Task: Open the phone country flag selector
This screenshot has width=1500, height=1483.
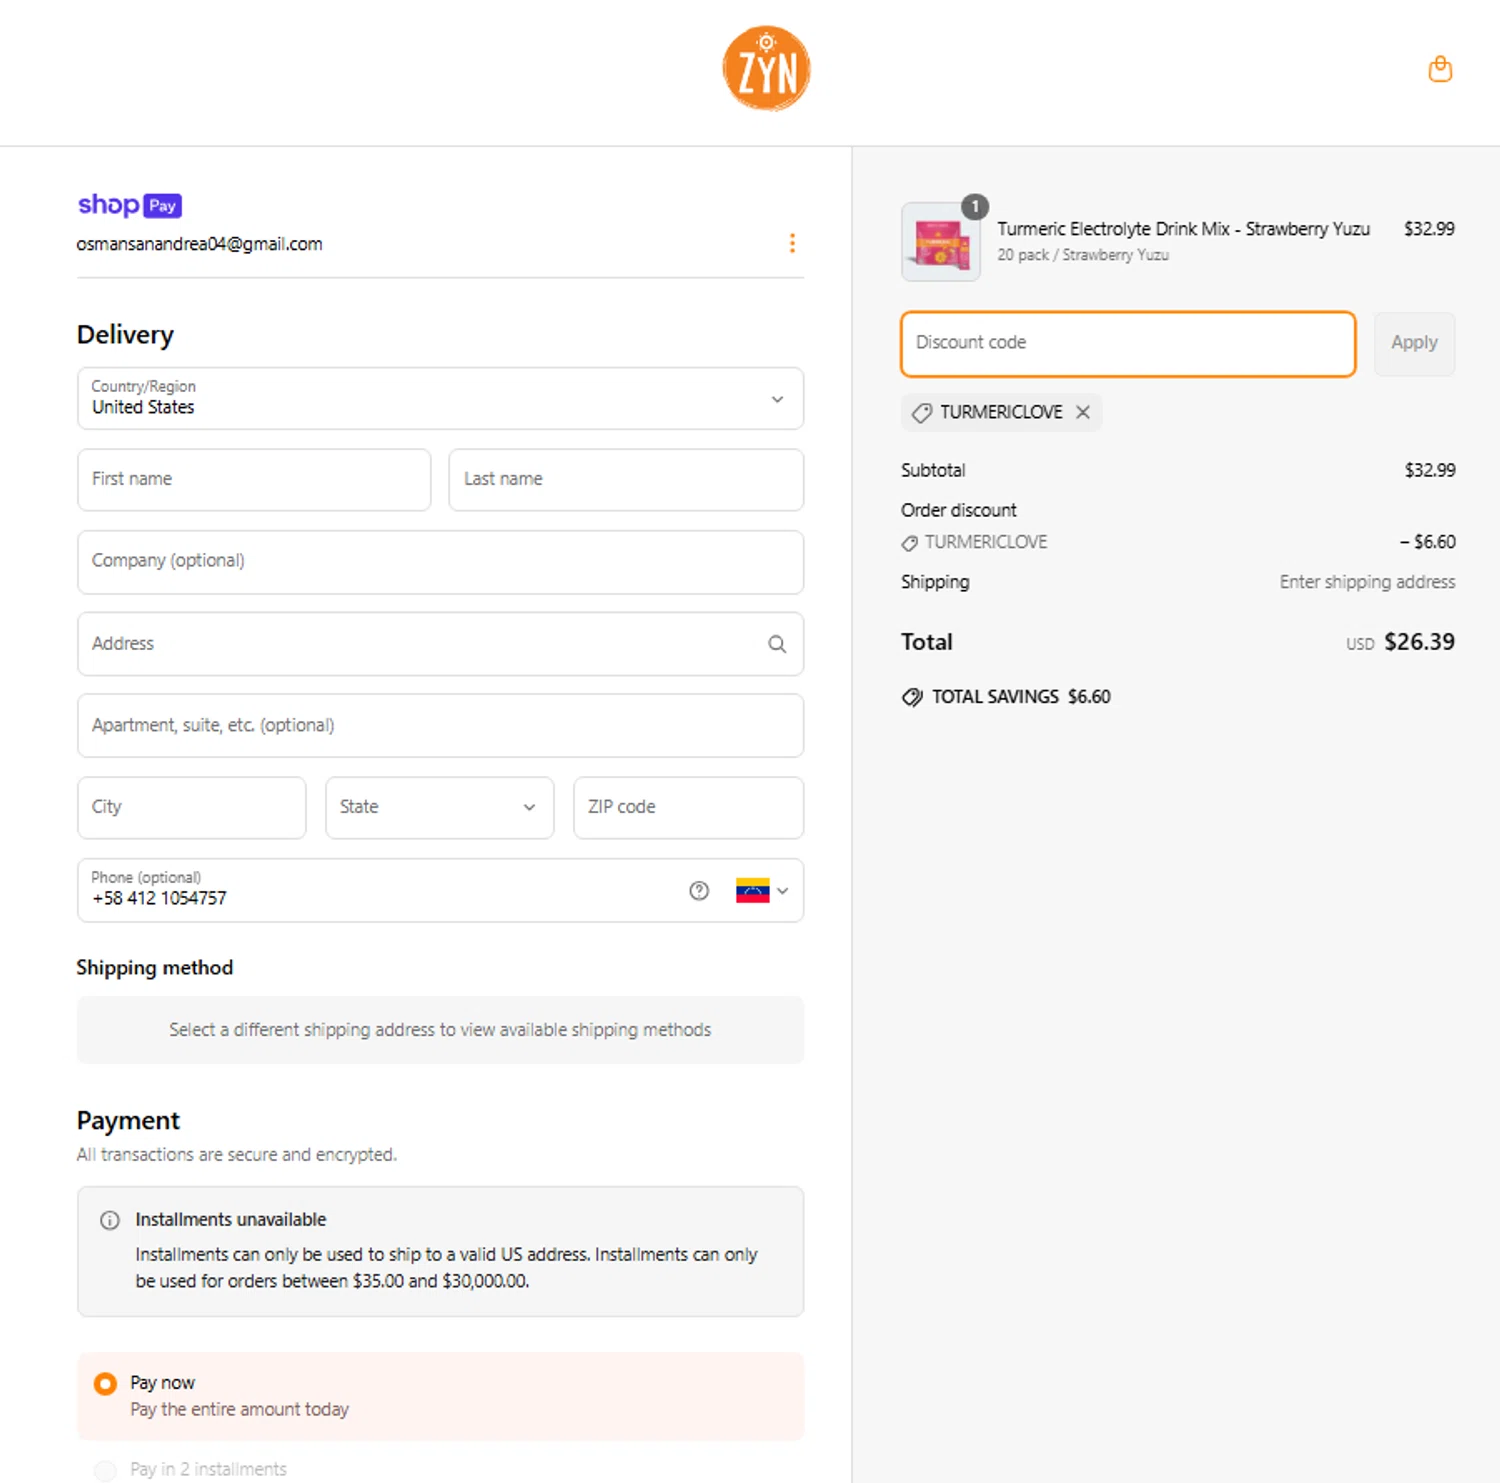Action: [762, 890]
